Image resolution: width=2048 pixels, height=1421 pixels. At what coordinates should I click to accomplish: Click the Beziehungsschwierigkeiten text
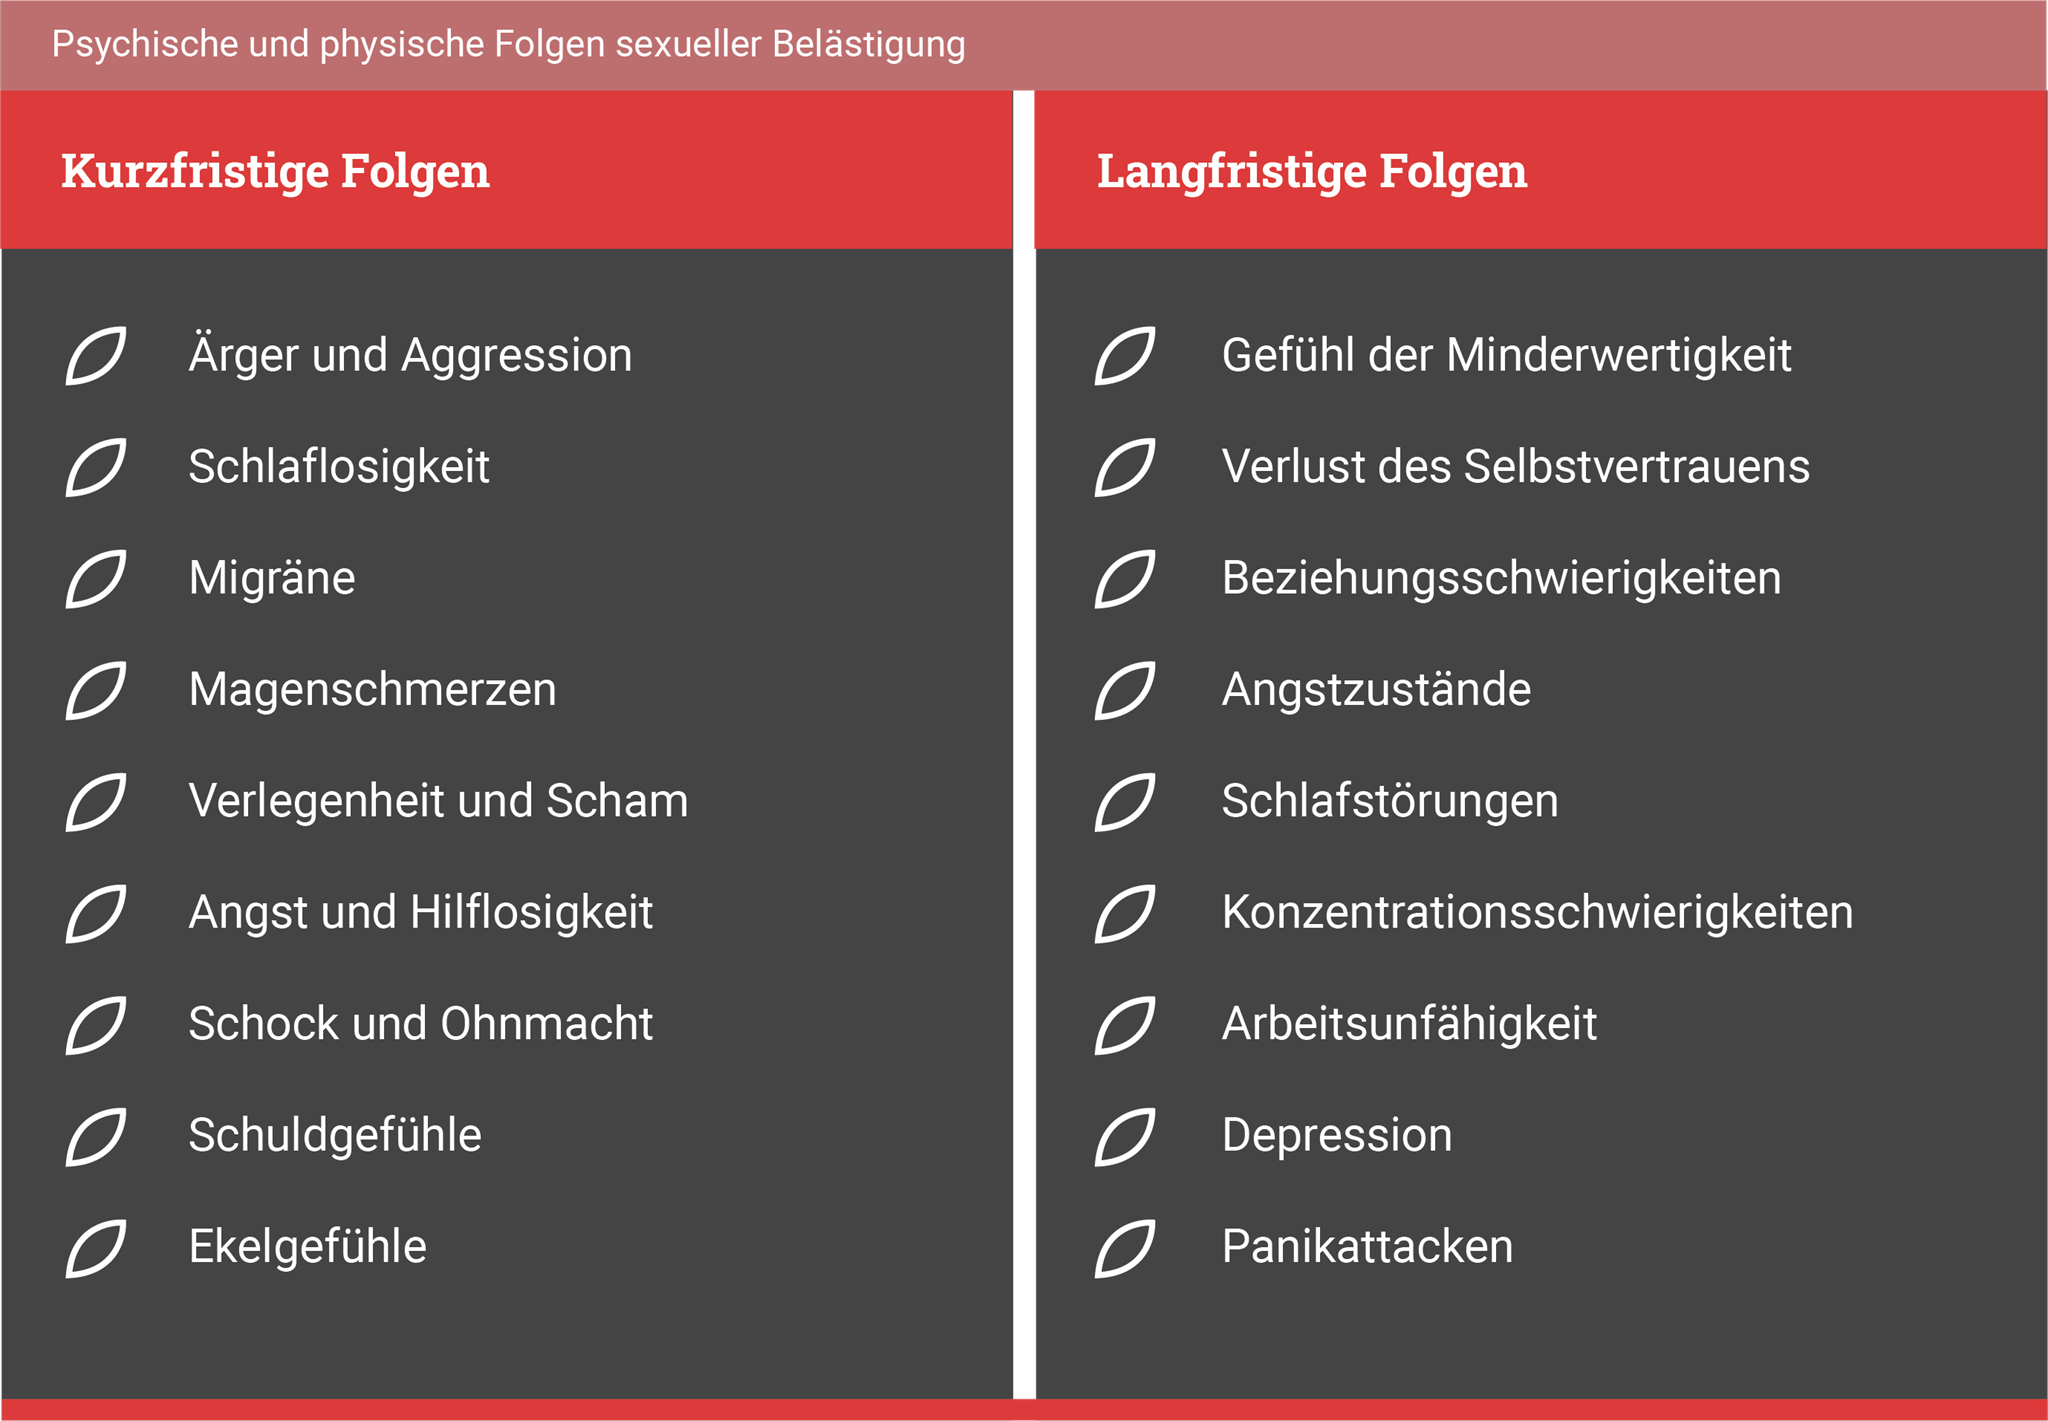click(x=1501, y=579)
